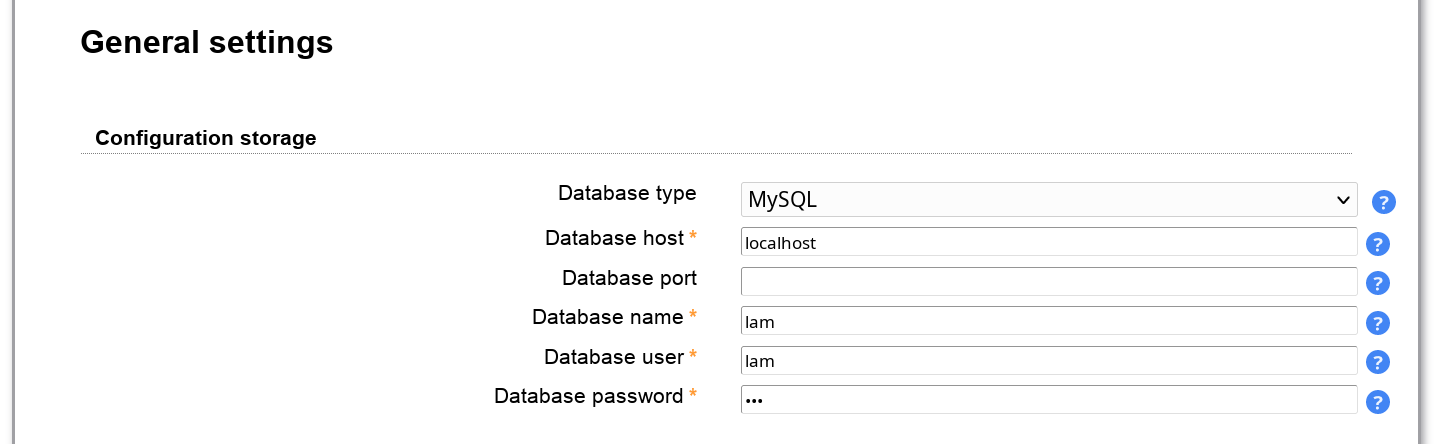Click the empty Database port field

point(1048,281)
